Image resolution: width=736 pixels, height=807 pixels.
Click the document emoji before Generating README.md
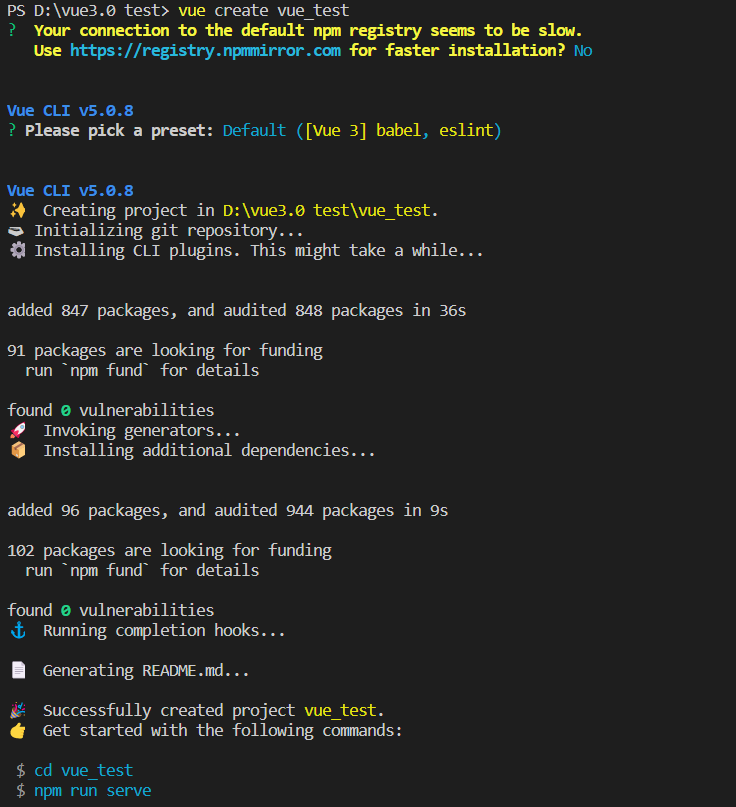[x=18, y=670]
